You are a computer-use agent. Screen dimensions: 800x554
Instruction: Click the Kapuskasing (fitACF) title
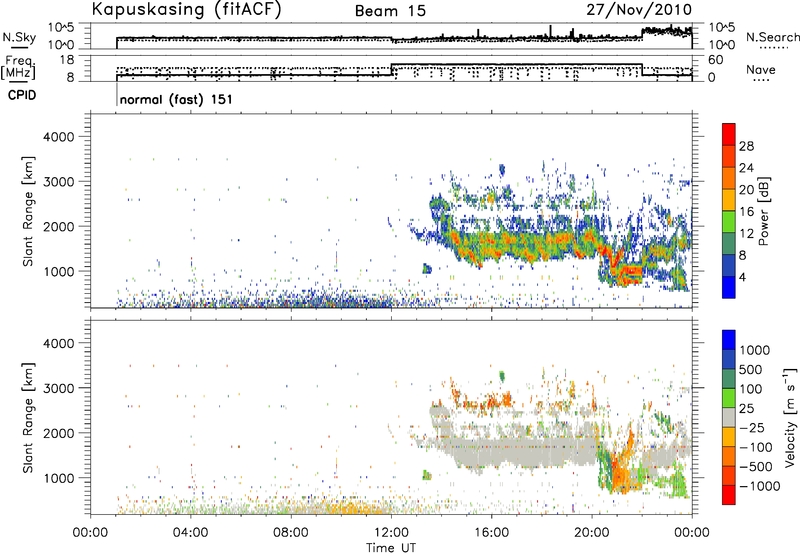(187, 10)
